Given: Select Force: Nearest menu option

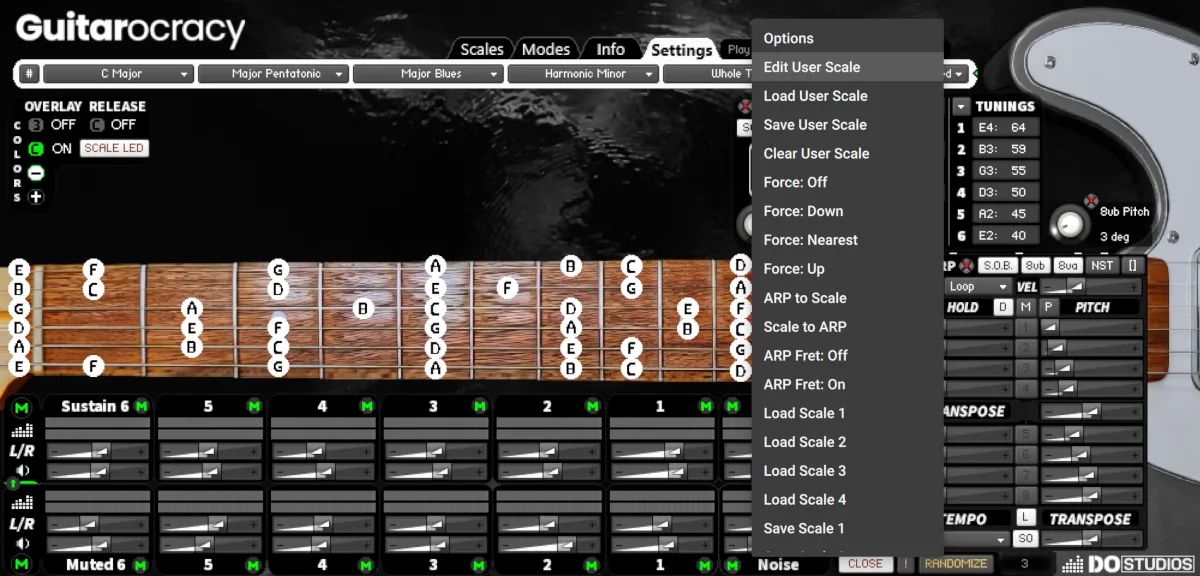Looking at the screenshot, I should tap(847, 240).
